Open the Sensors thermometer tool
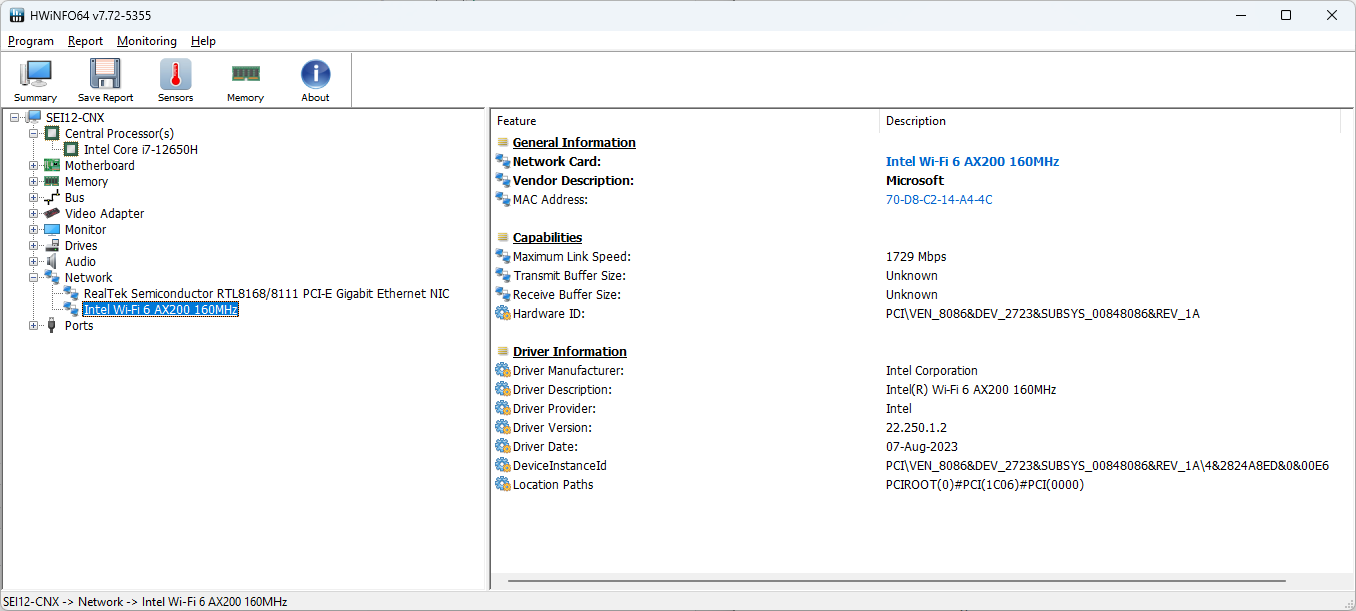 point(175,80)
